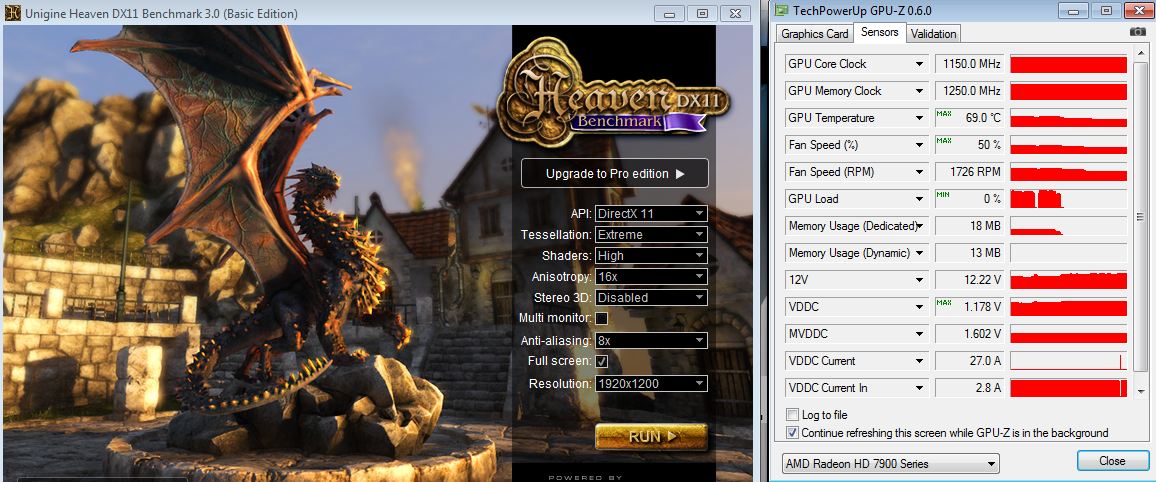The image size is (1156, 482).
Task: Switch to the Graphics Card tab
Action: (815, 34)
